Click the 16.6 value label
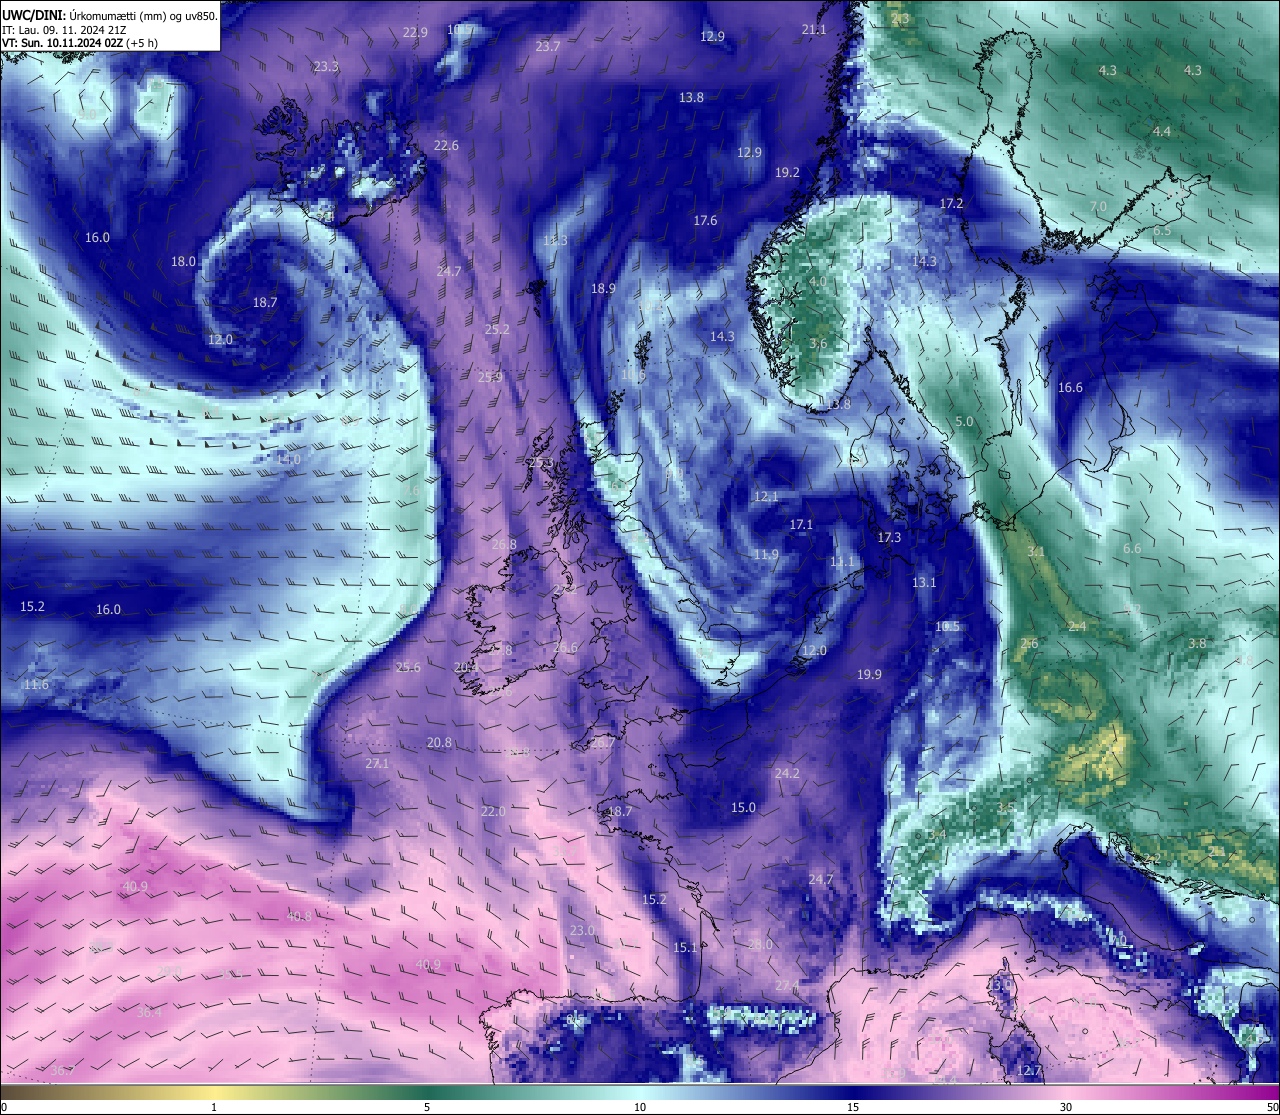 click(1070, 388)
